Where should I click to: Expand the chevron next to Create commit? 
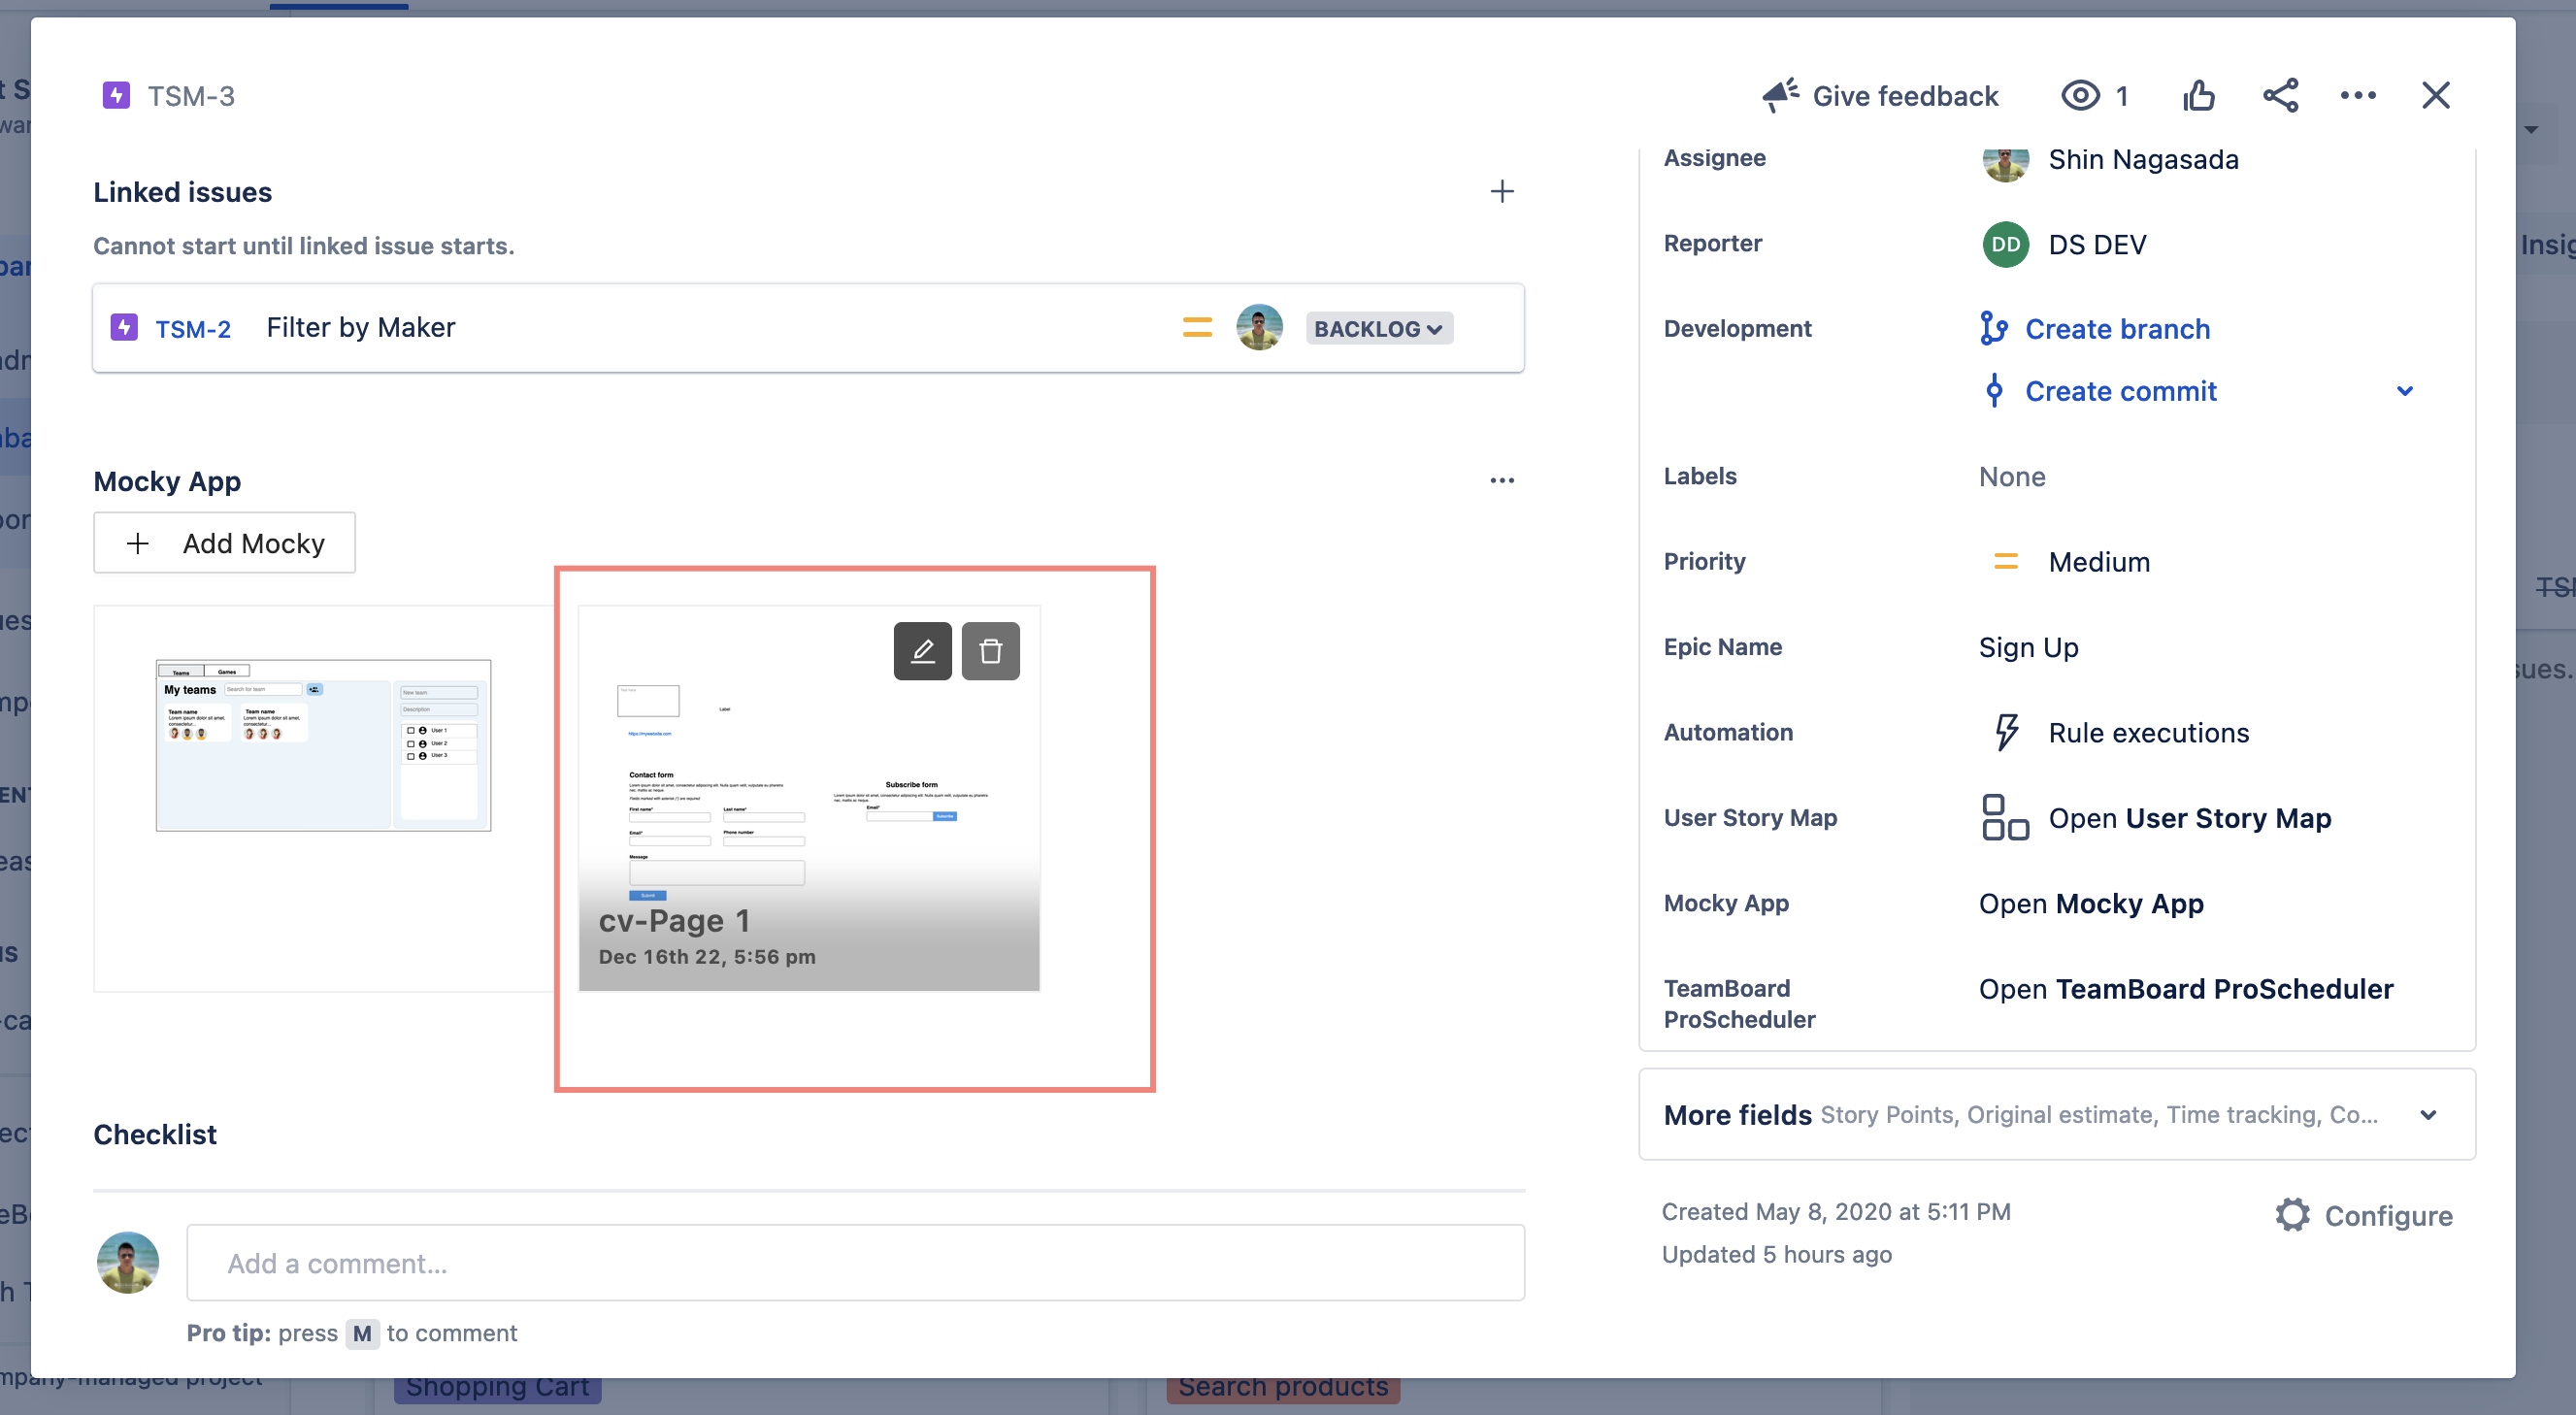coord(2404,391)
